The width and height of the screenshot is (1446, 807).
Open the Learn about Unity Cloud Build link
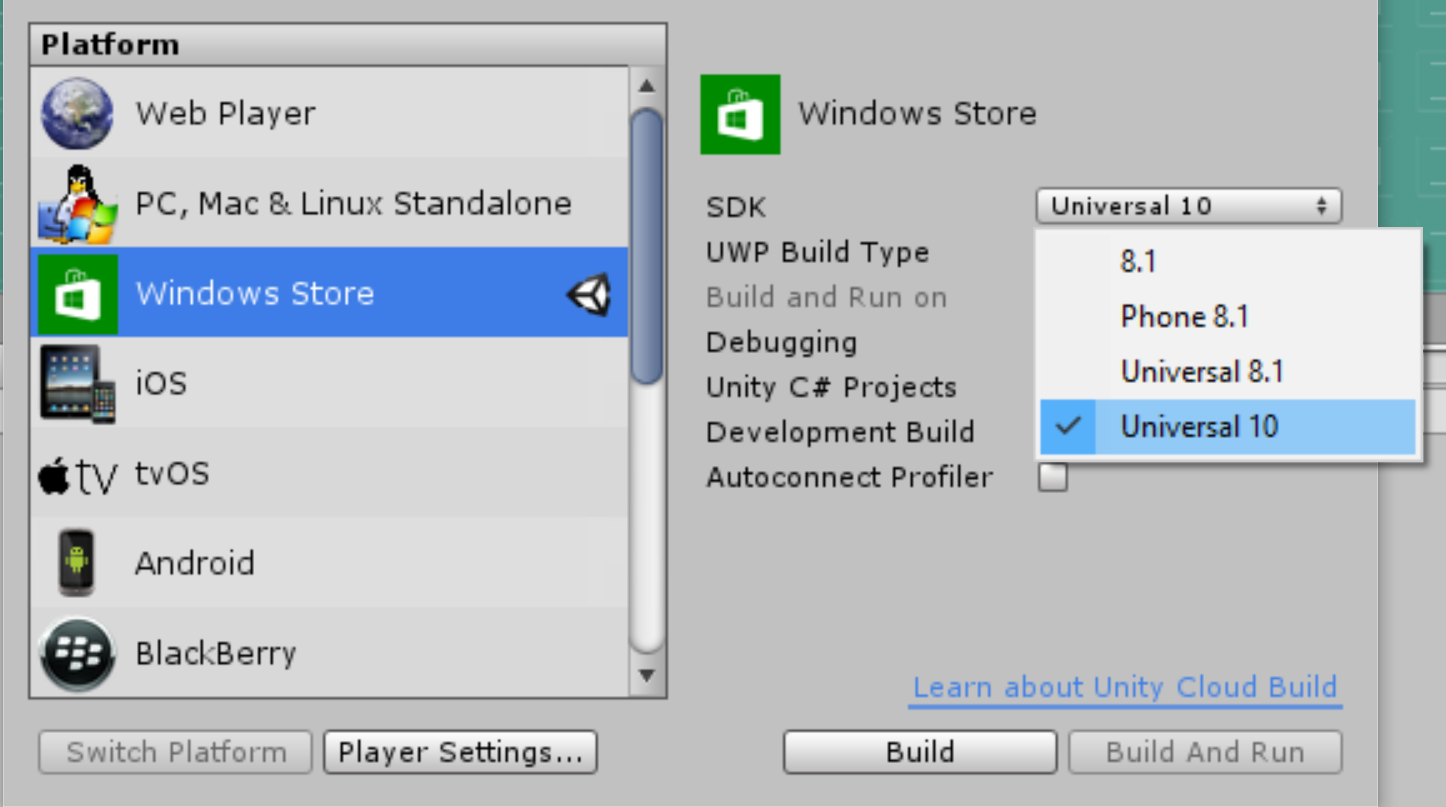[1125, 688]
